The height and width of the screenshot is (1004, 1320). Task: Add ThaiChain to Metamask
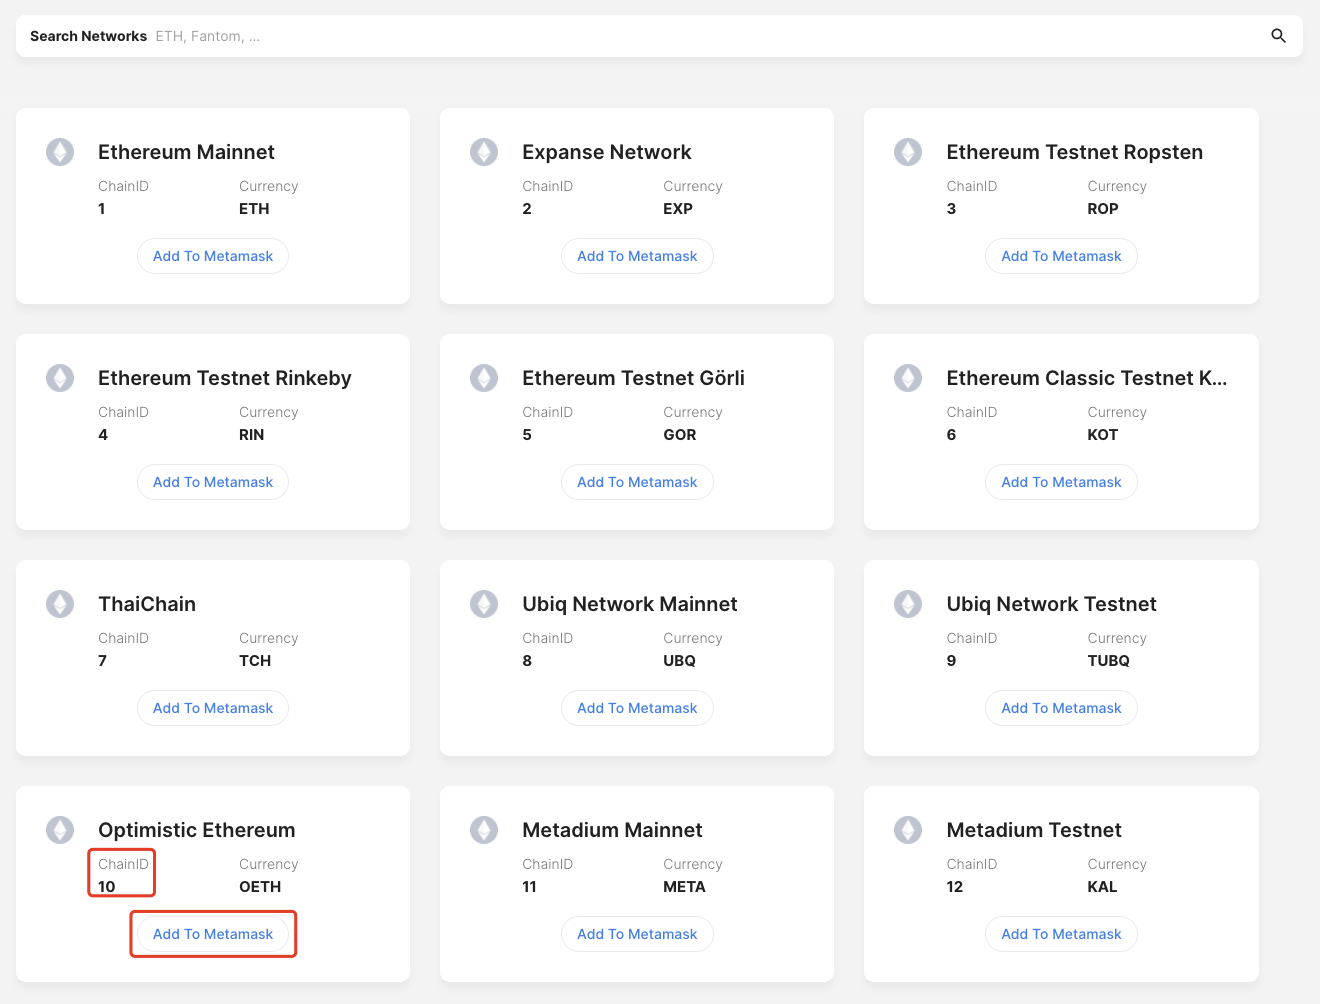(x=213, y=708)
